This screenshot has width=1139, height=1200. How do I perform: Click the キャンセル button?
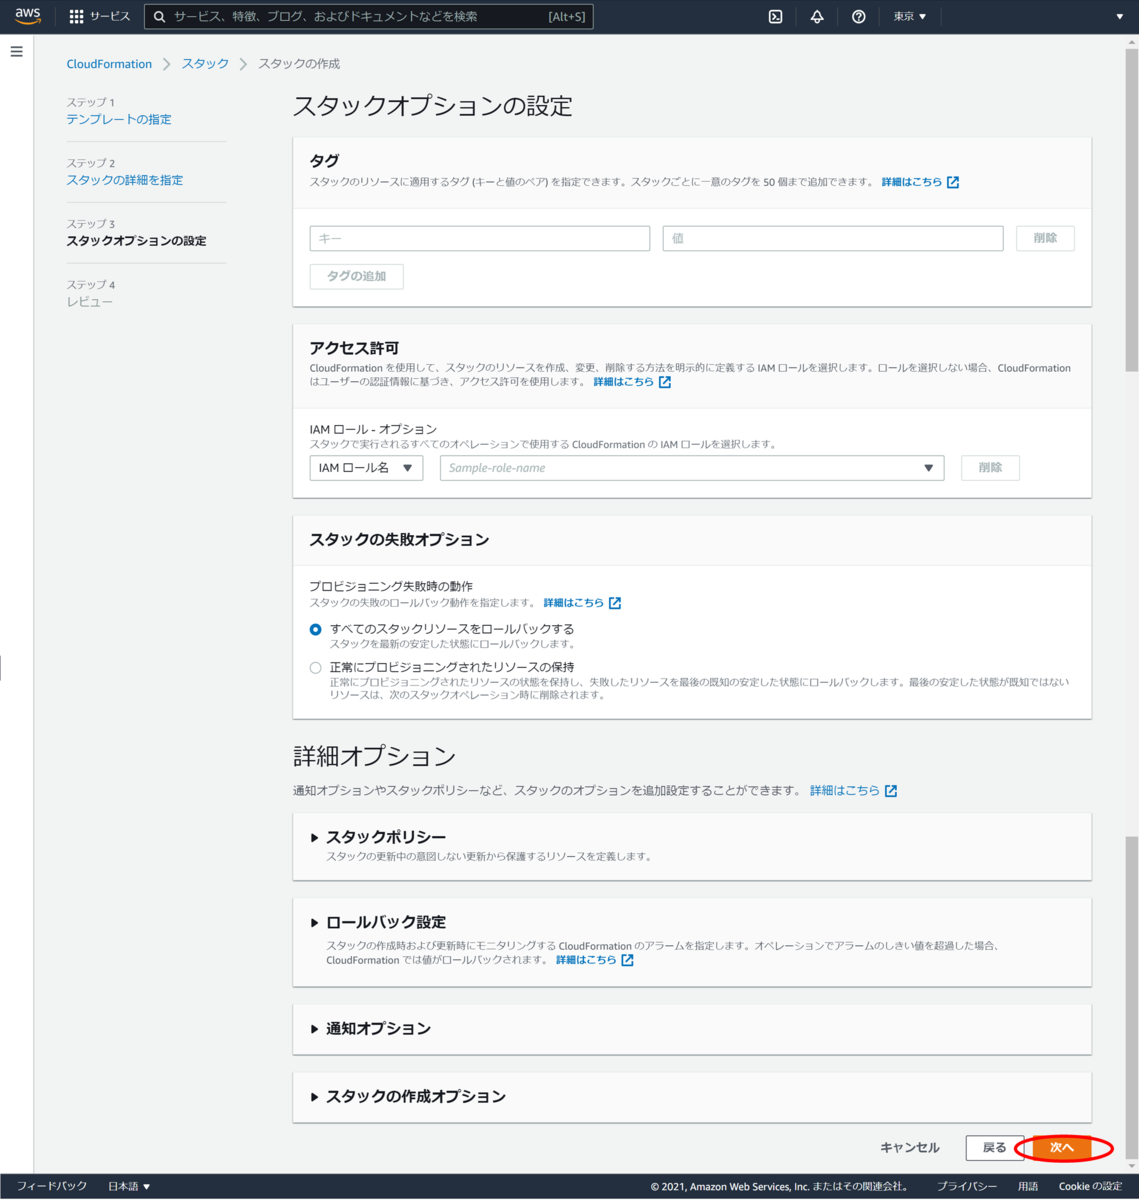click(910, 1148)
